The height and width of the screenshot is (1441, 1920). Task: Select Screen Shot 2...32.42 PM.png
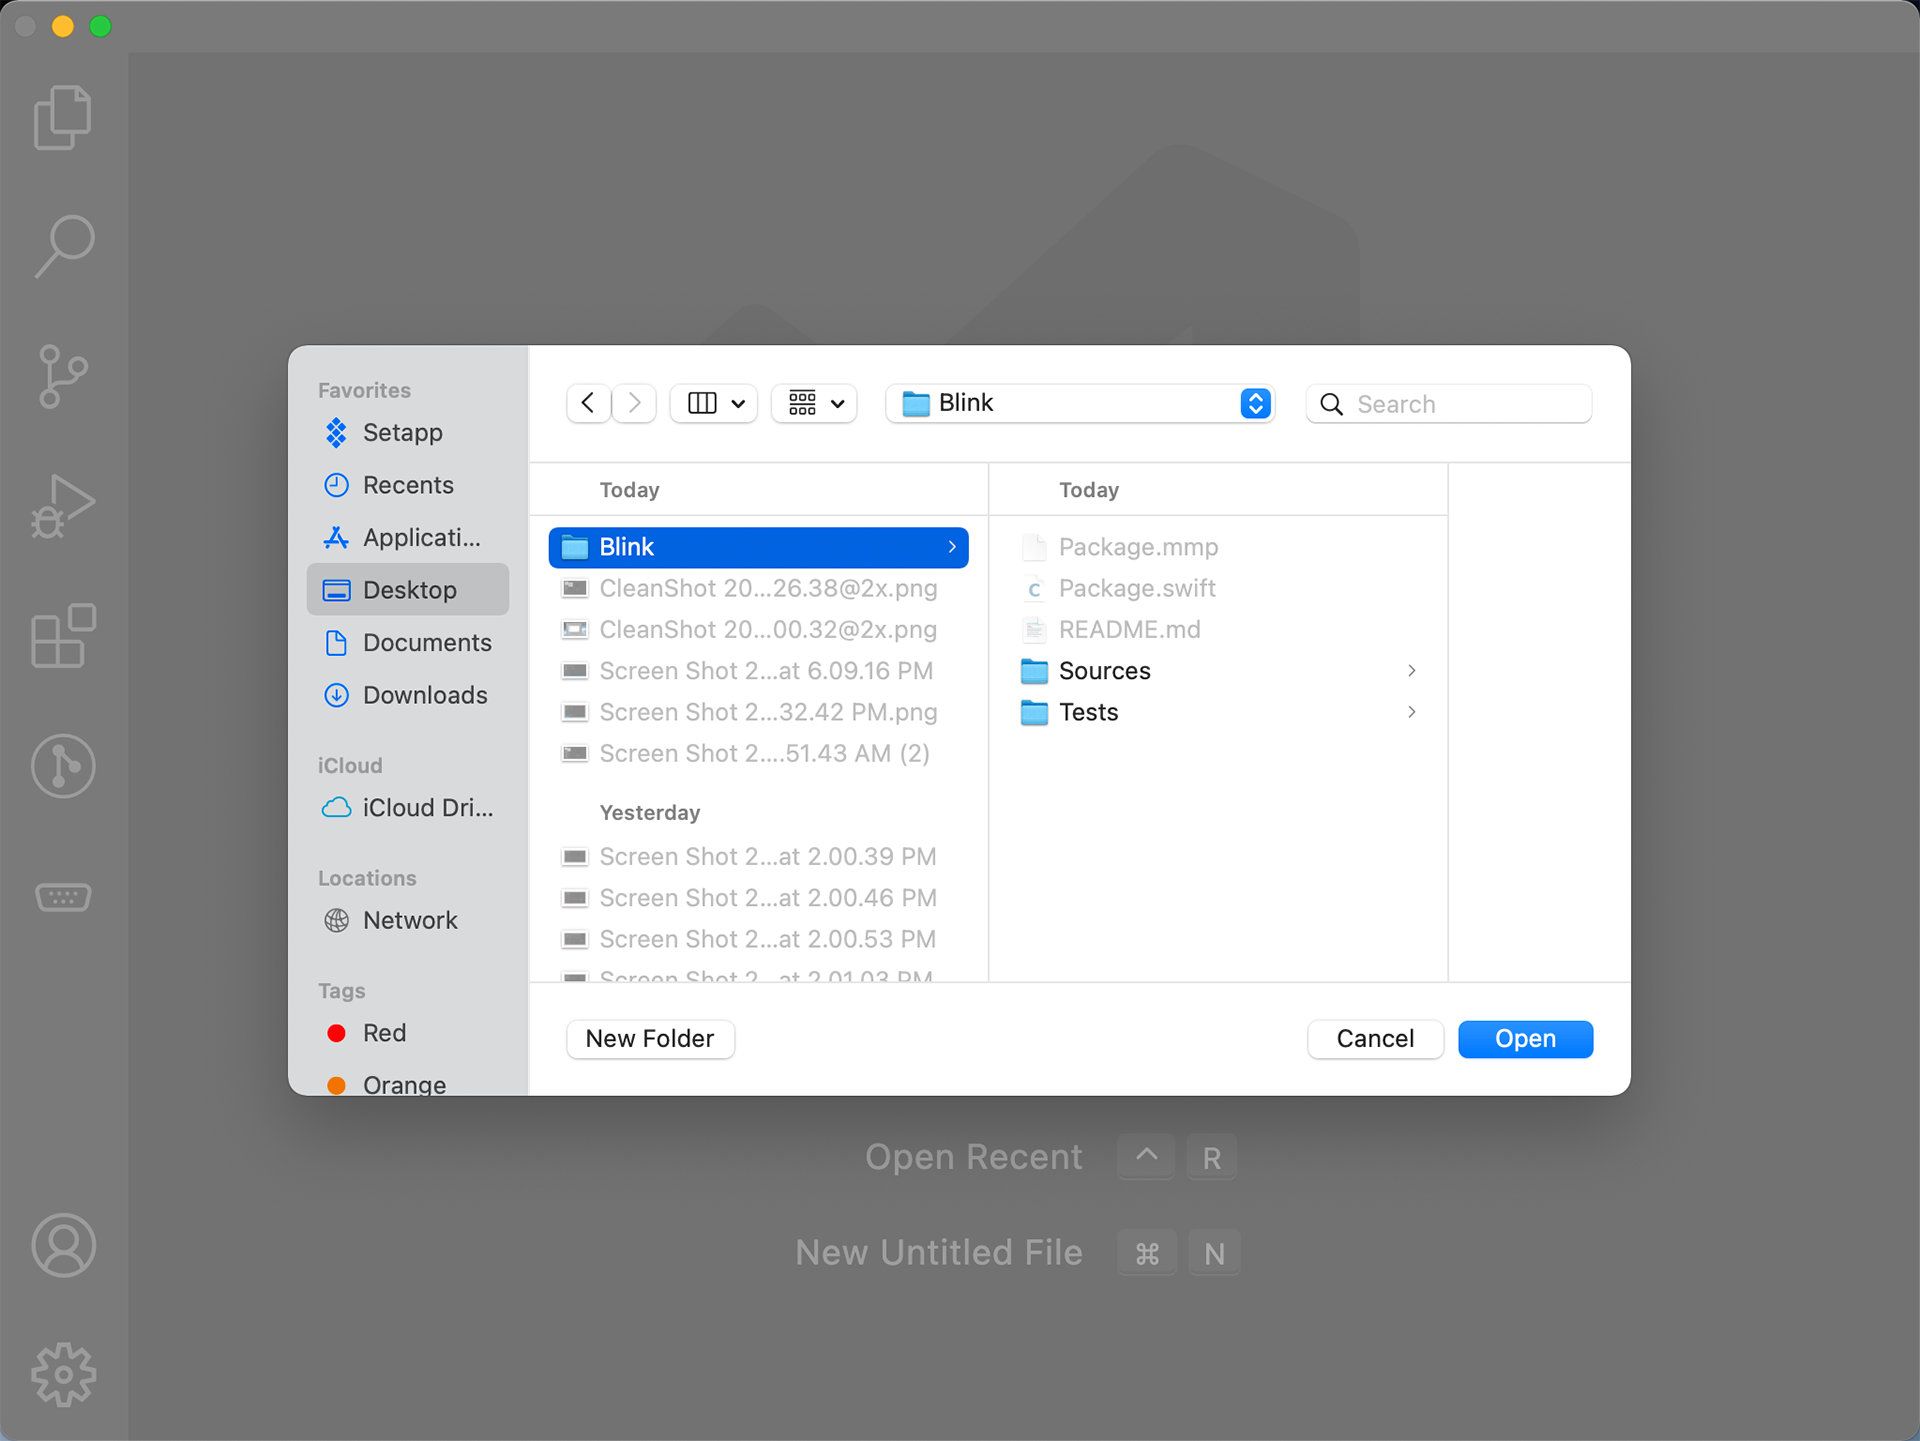758,712
